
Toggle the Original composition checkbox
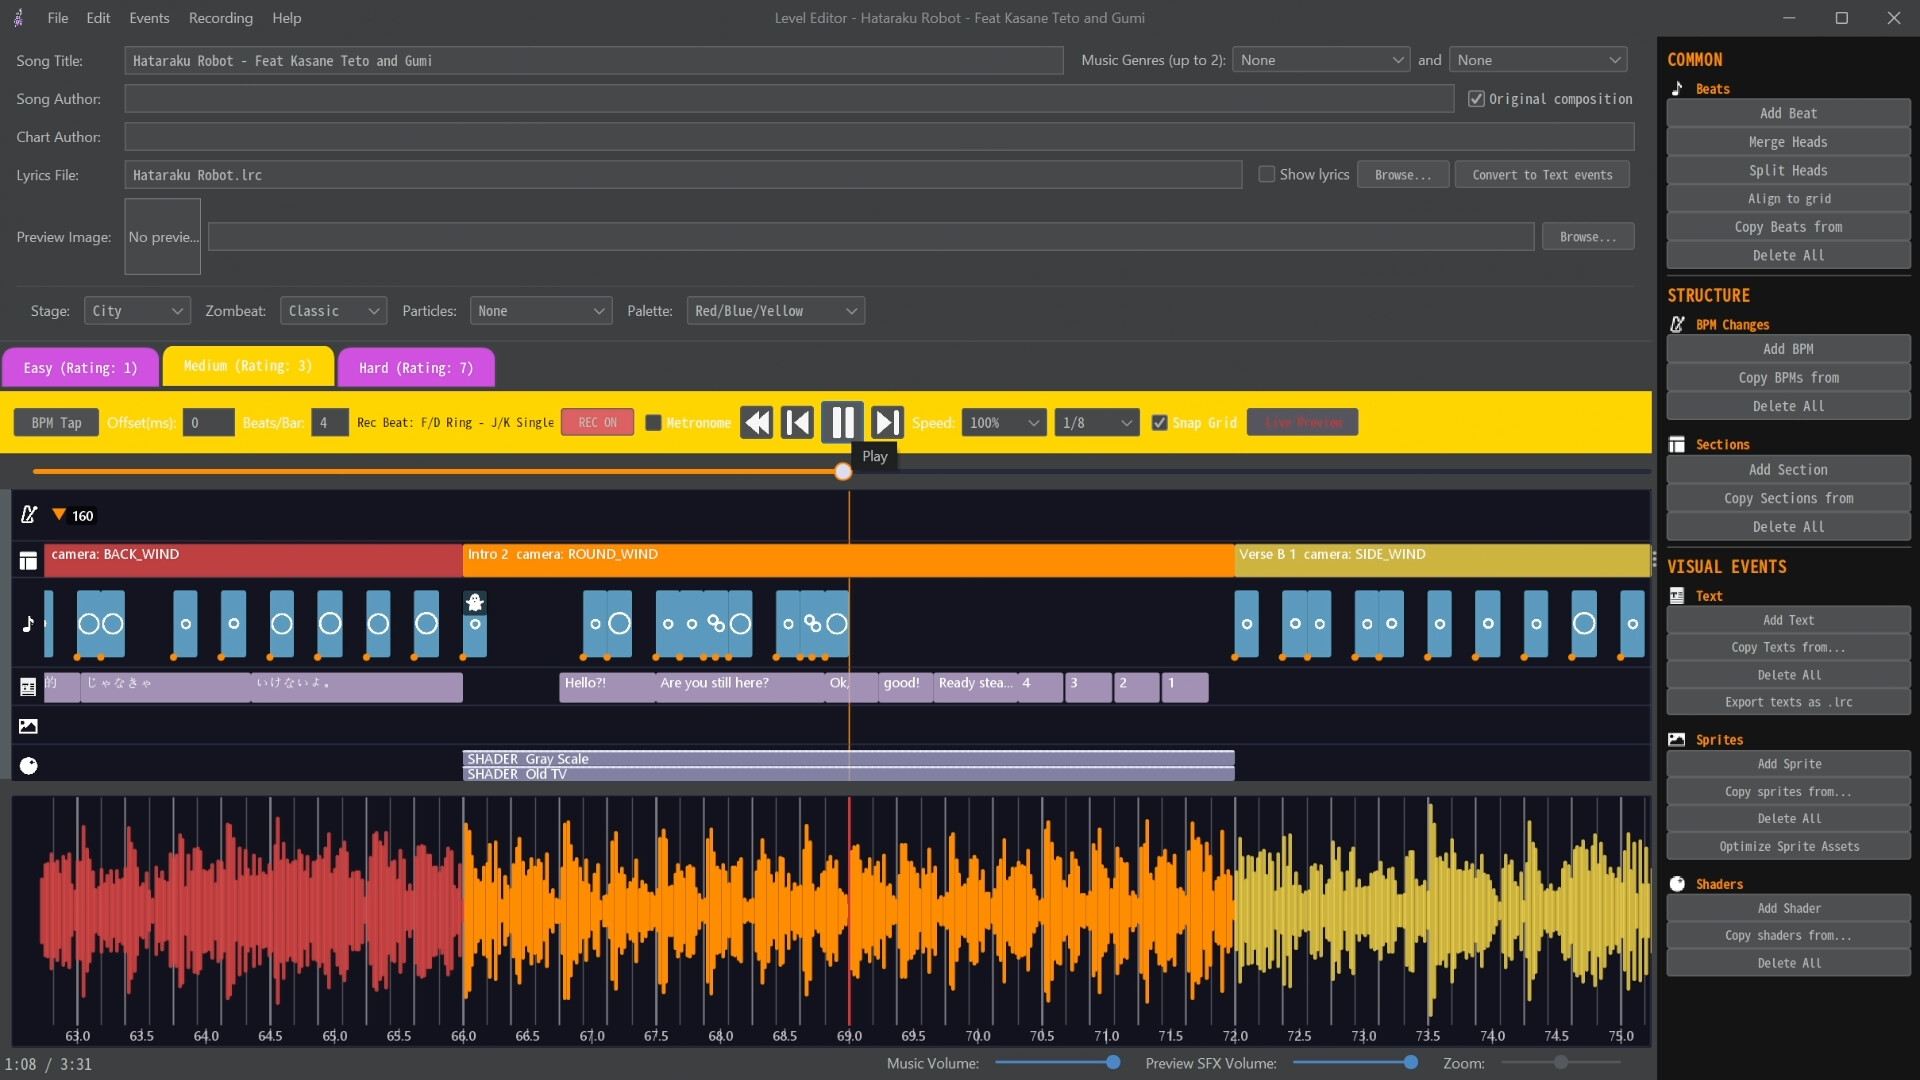1476,99
